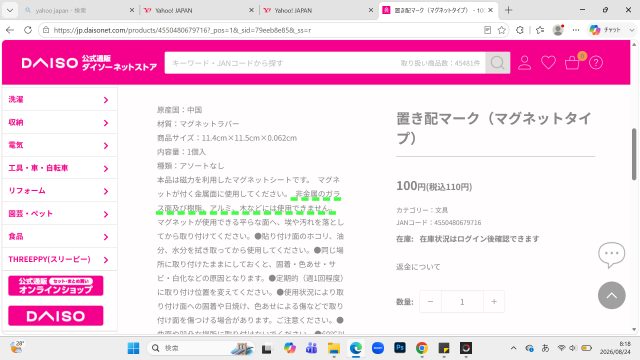Image resolution: width=640 pixels, height=360 pixels.
Task: Open the clock and date in taskbar
Action: (615, 348)
